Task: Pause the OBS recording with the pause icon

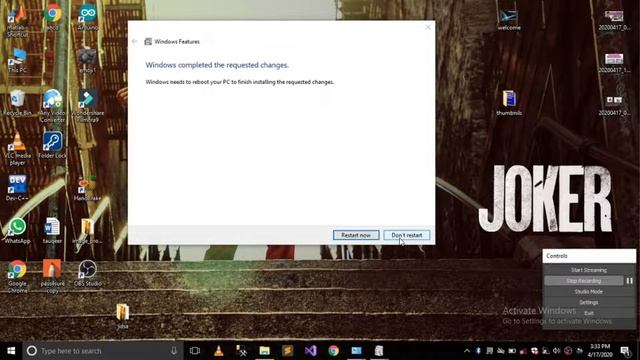Action: (629, 281)
